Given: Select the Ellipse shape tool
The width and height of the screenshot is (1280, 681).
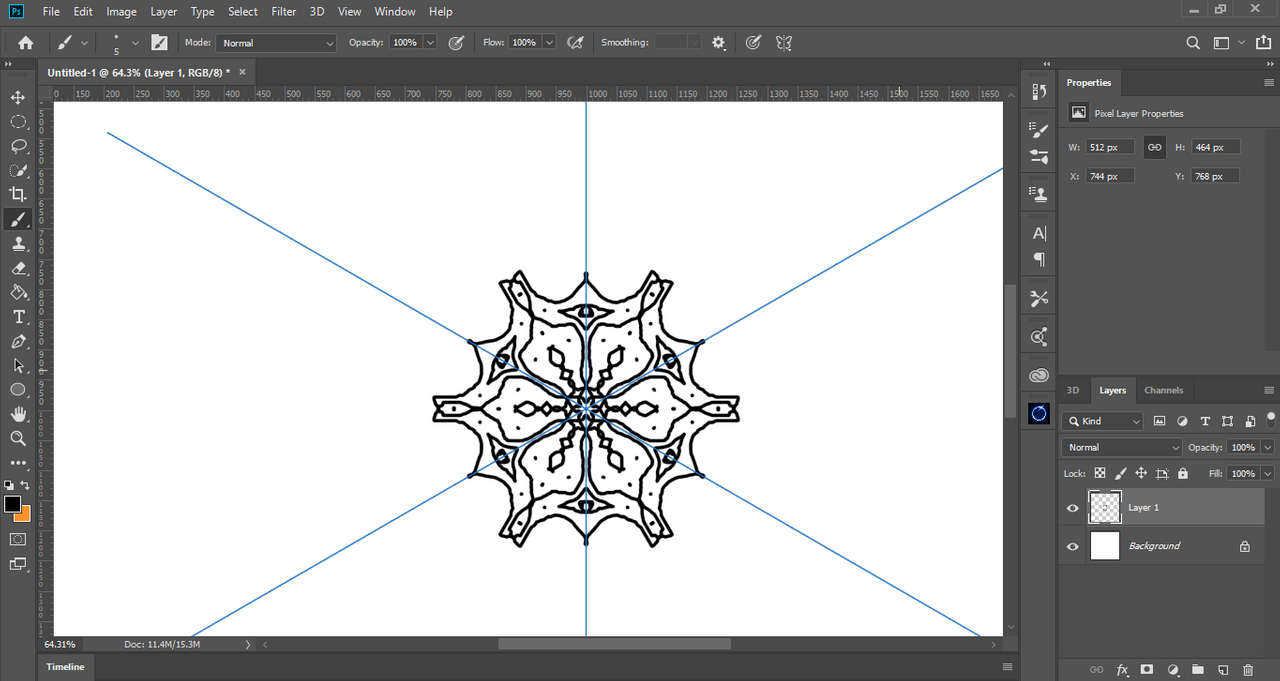Looking at the screenshot, I should pos(18,390).
